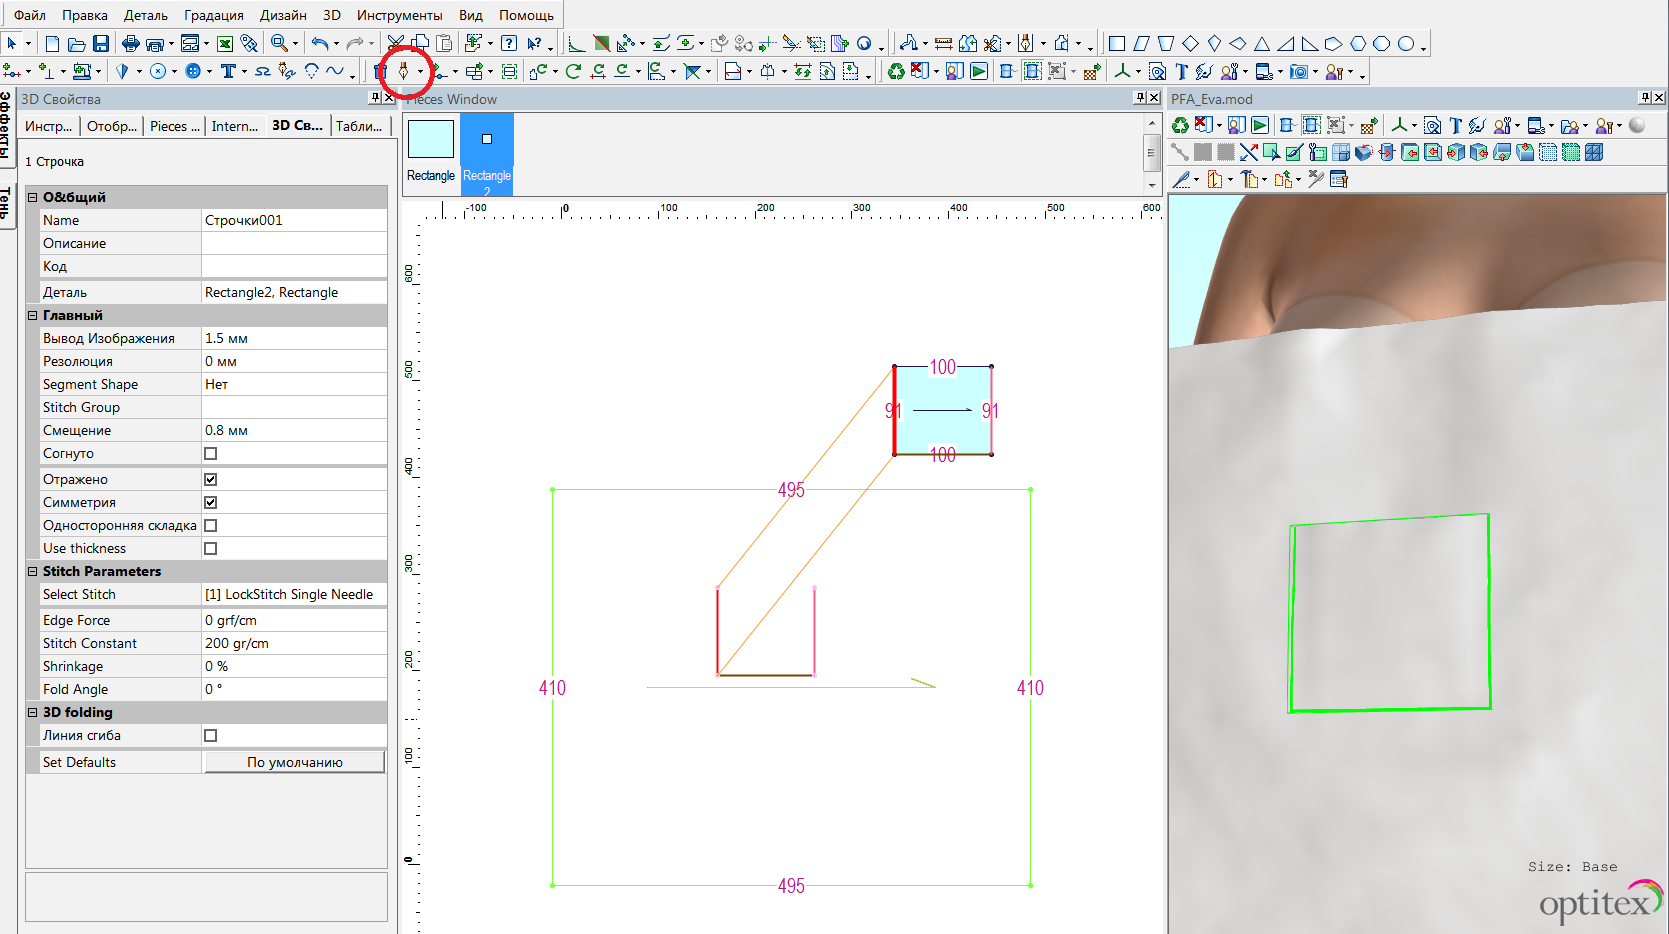Switch to the Табли... tab
The height and width of the screenshot is (934, 1669).
359,126
